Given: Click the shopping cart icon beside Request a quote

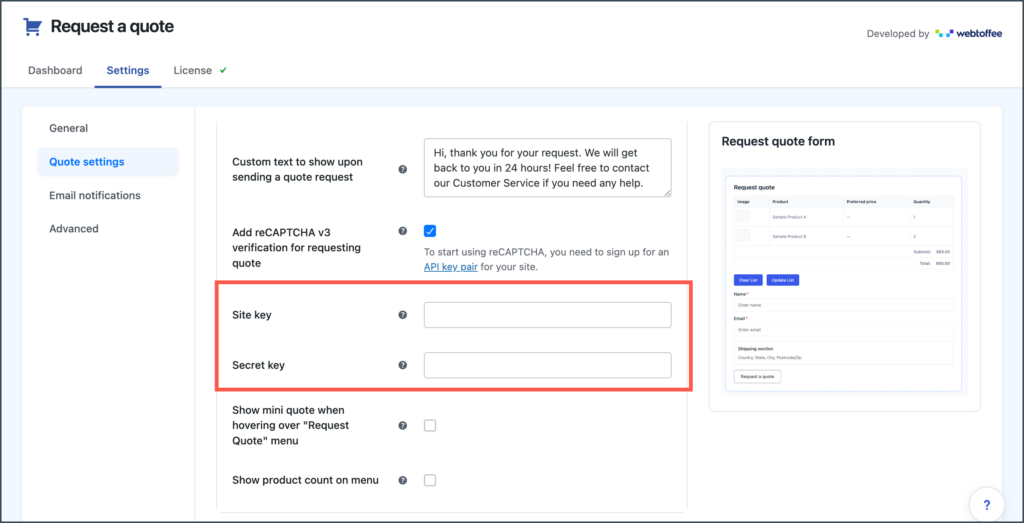Looking at the screenshot, I should tap(32, 26).
